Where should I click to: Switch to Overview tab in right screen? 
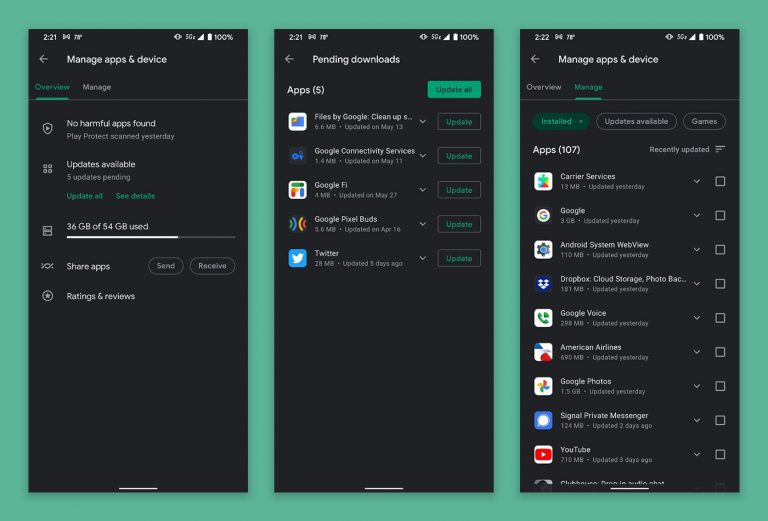coord(544,87)
